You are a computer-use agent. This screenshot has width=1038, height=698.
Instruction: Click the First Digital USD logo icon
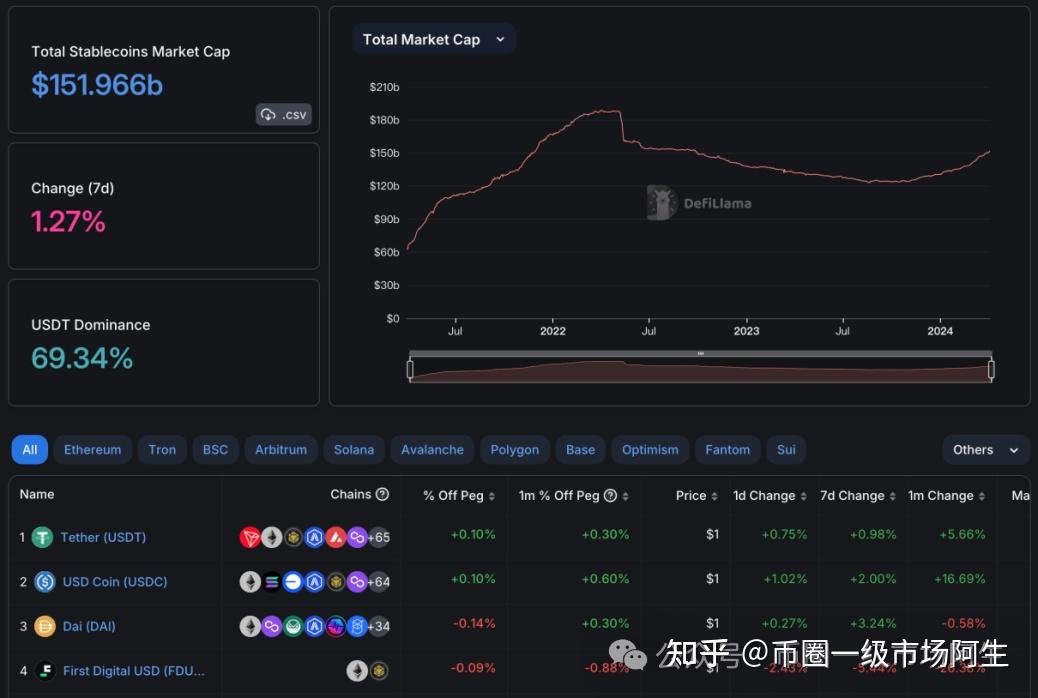point(44,671)
